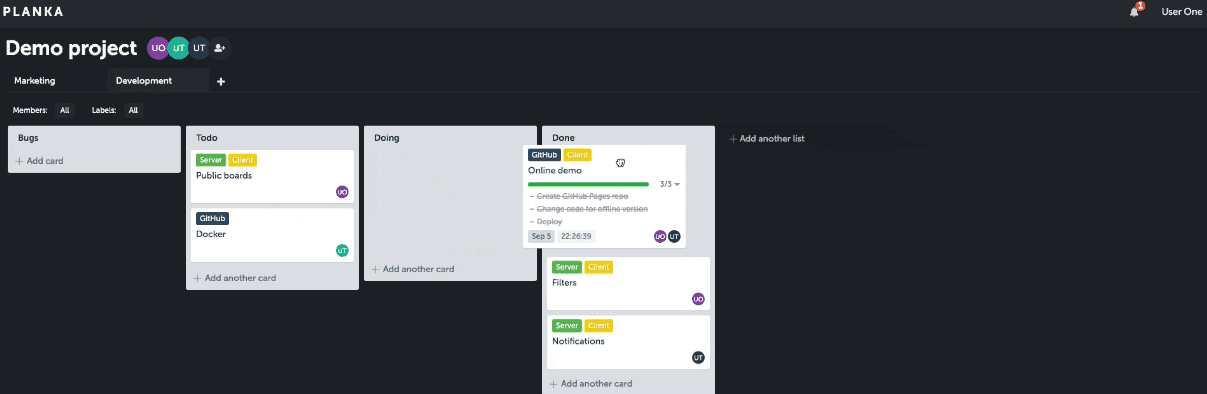Screen dimensions: 1207x394
Task: Click the add member icon beside project avatars
Action: pos(220,47)
